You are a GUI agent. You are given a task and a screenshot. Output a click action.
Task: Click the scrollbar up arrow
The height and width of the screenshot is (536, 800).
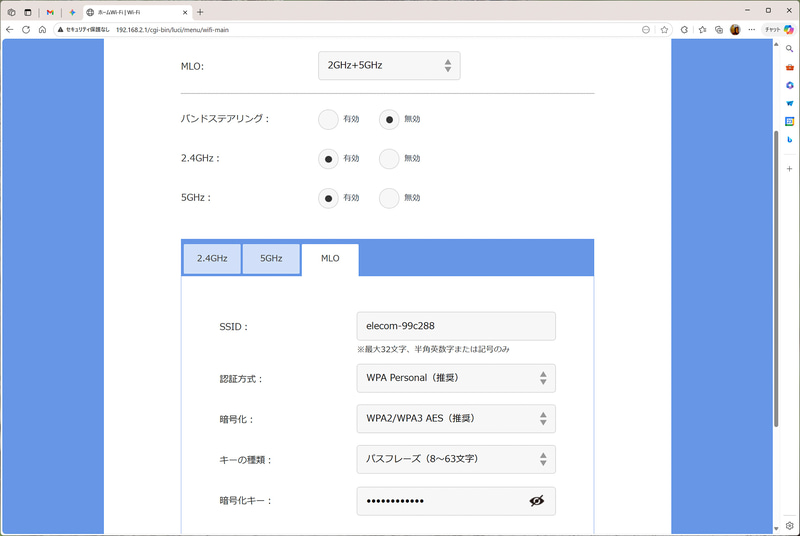pyautogui.click(x=776, y=44)
